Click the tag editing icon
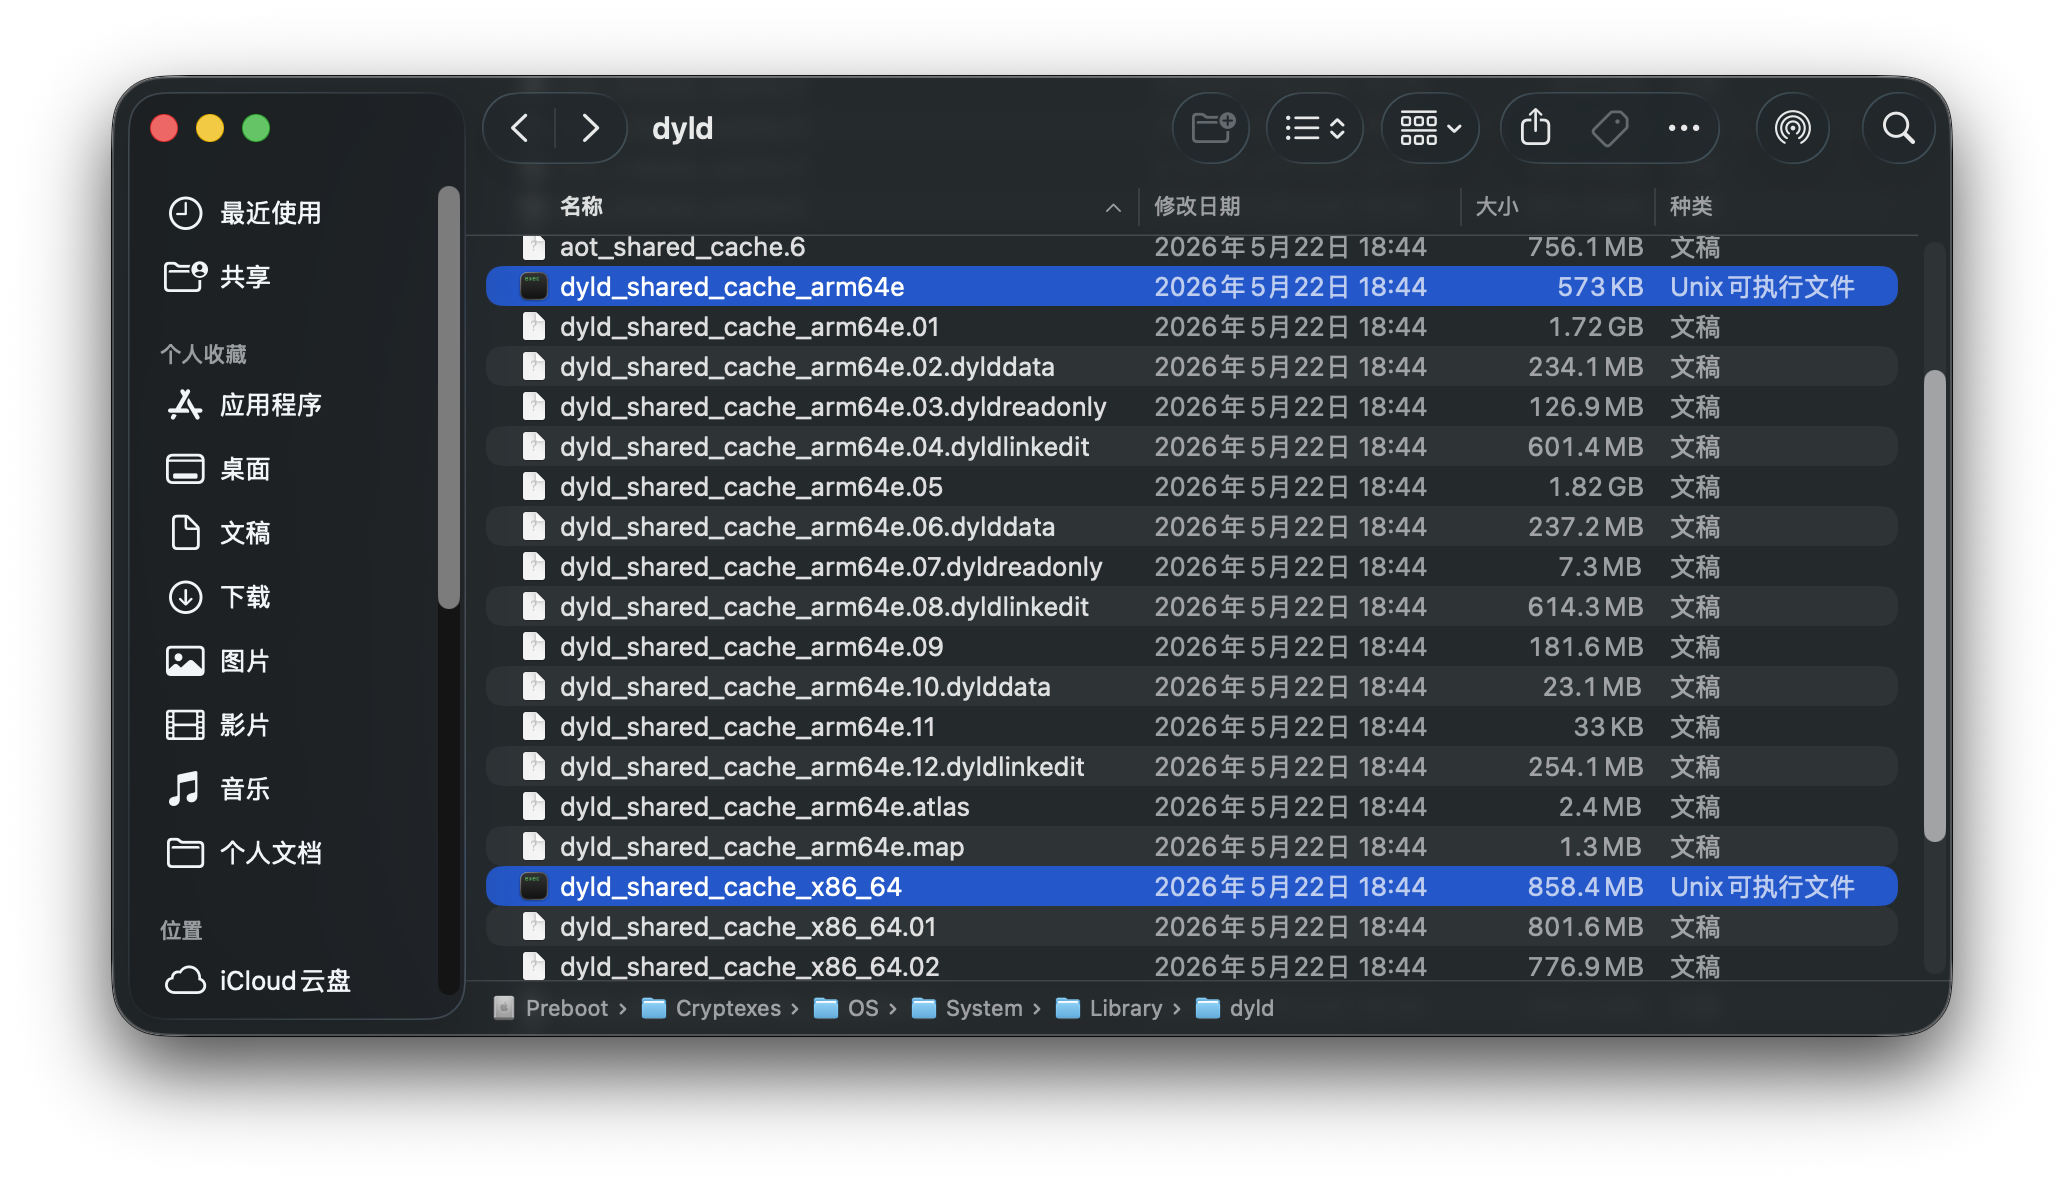The width and height of the screenshot is (2064, 1184). pos(1610,128)
